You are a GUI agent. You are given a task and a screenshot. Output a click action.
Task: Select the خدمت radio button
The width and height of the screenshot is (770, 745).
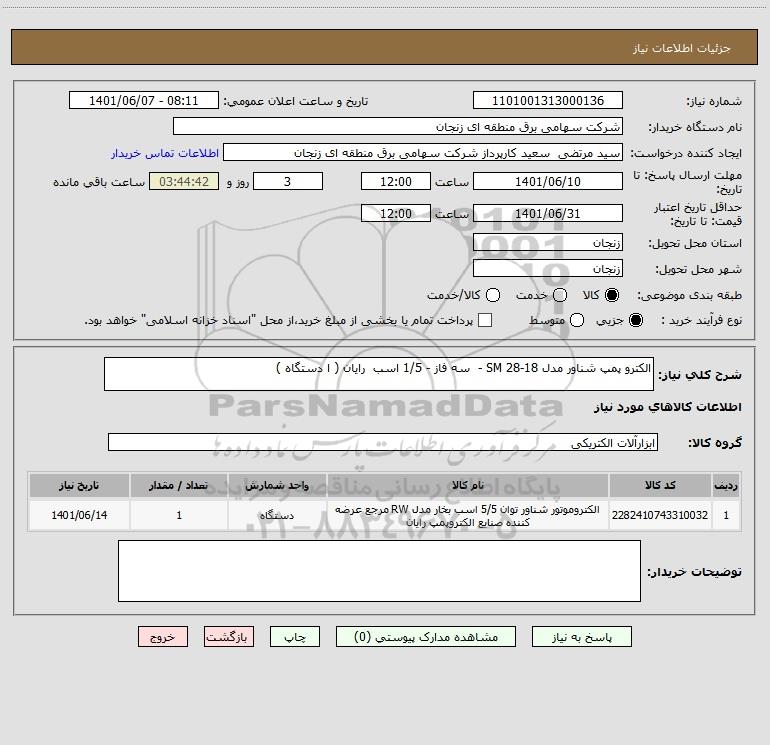pos(560,295)
